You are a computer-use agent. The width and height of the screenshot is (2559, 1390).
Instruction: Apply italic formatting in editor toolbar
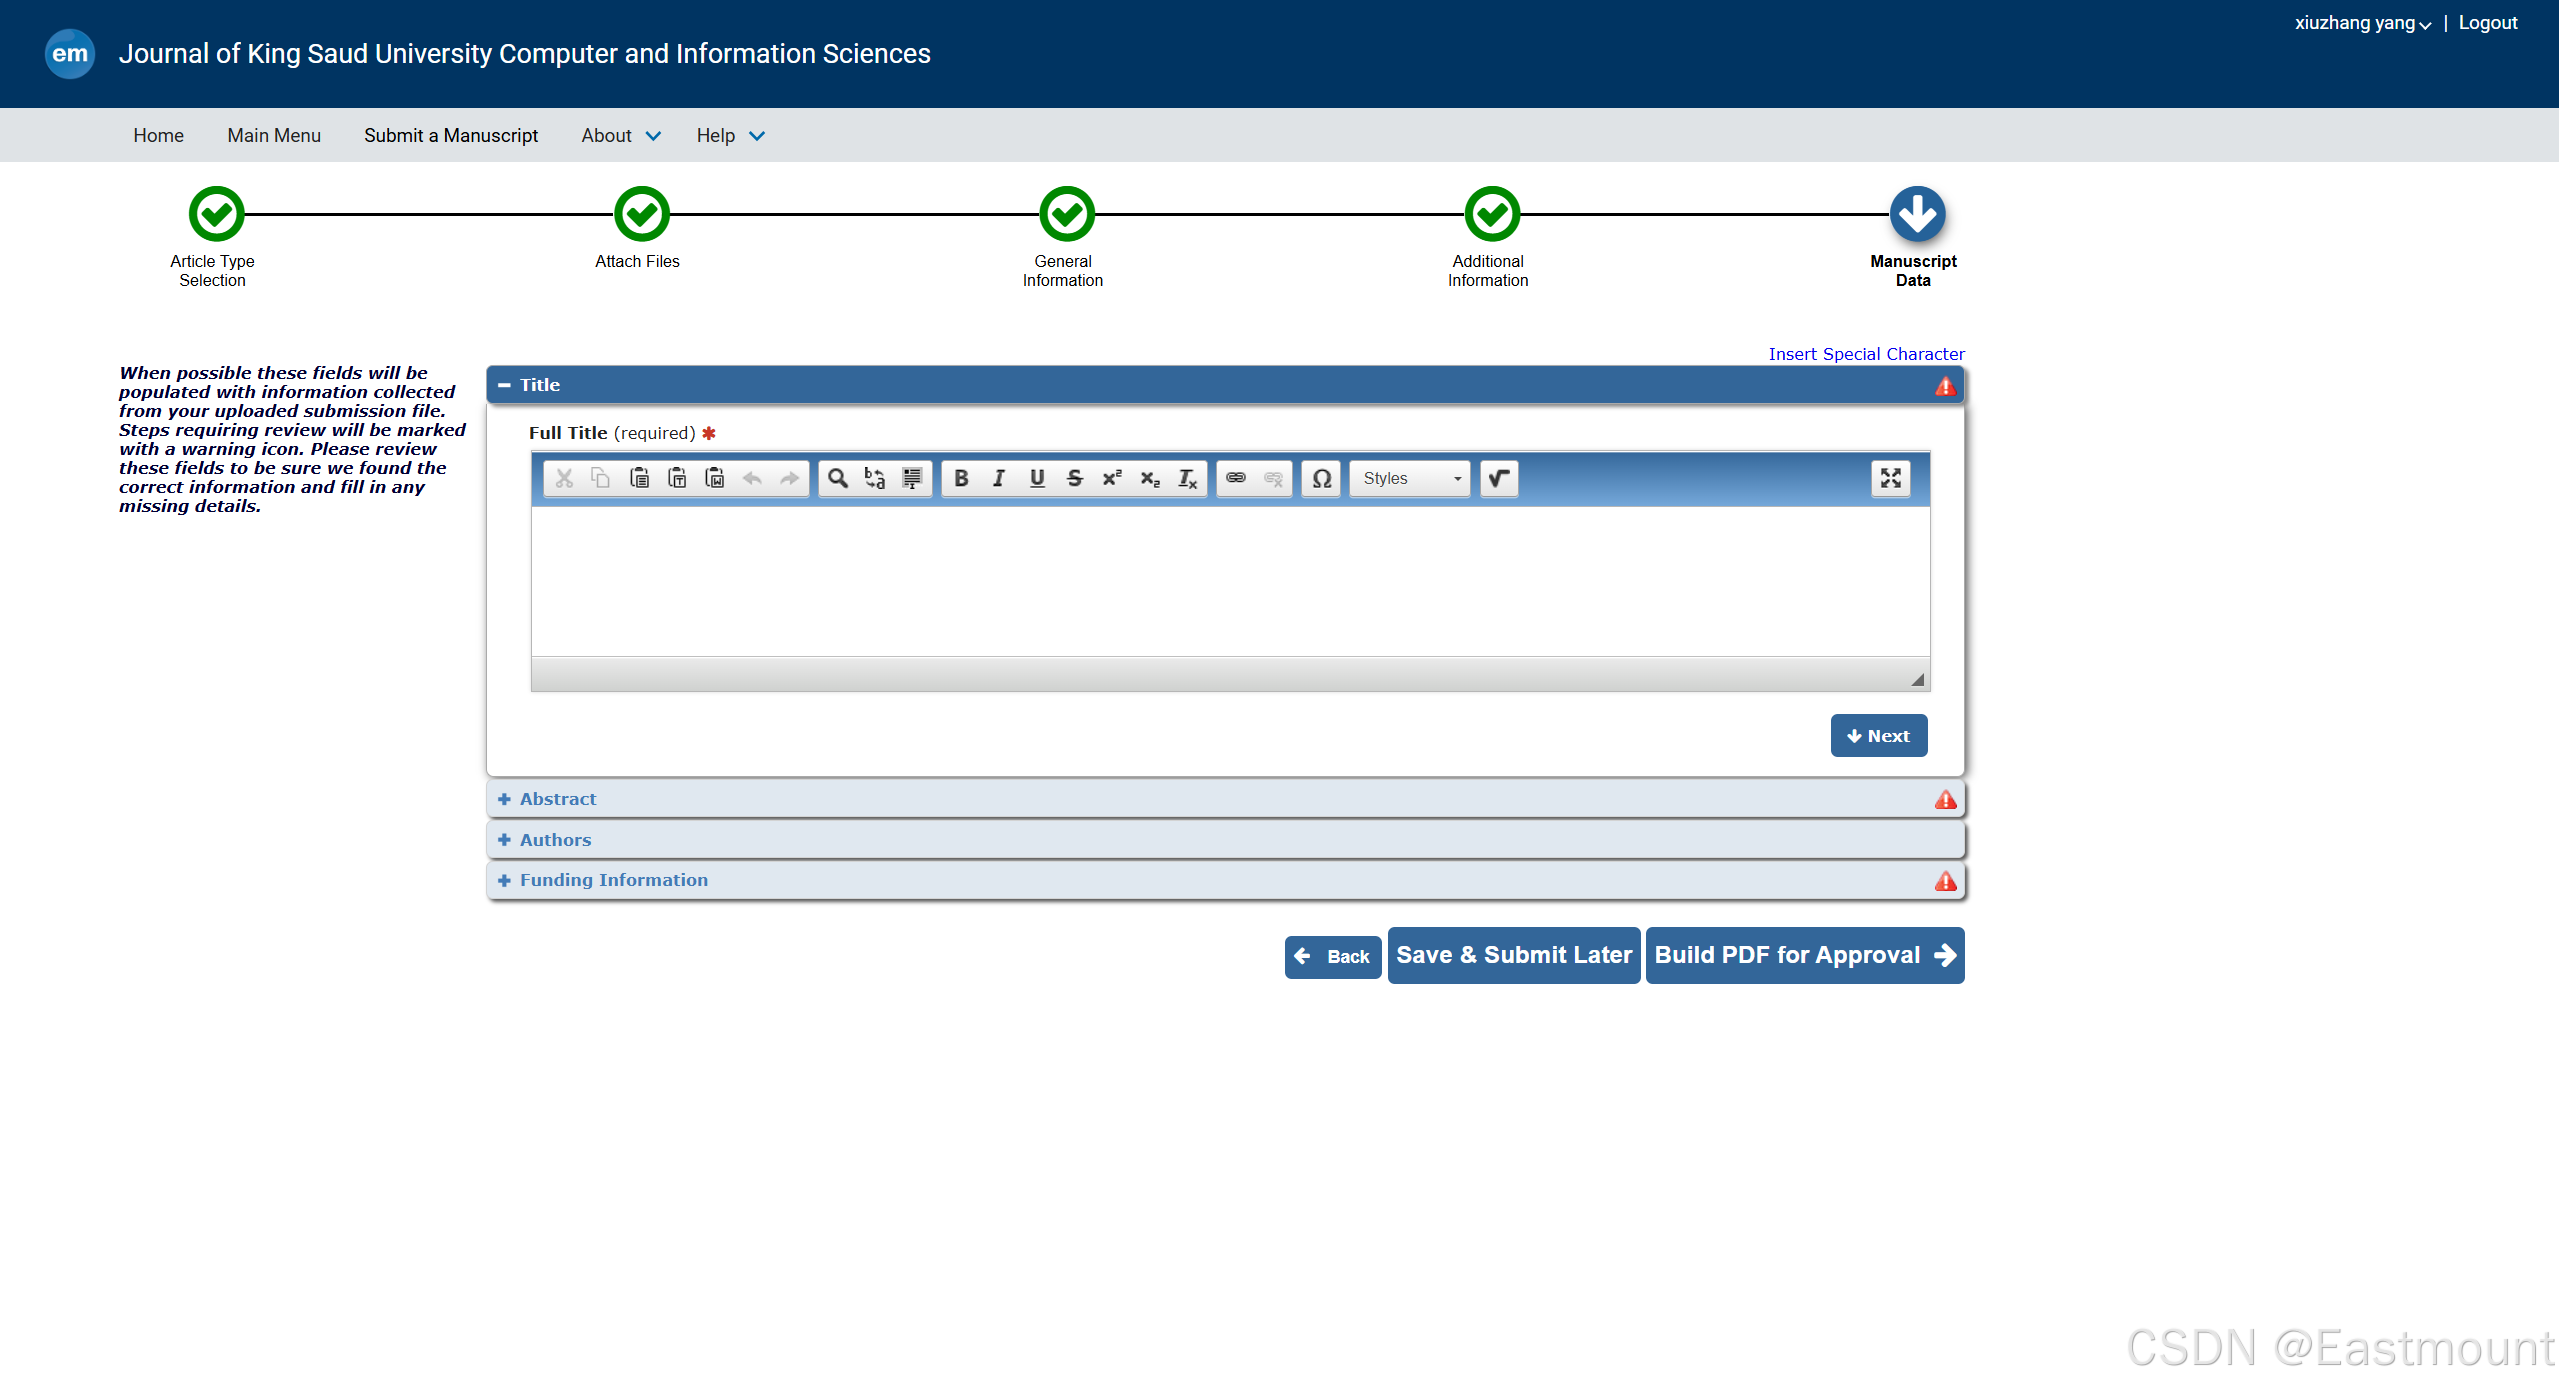(998, 478)
